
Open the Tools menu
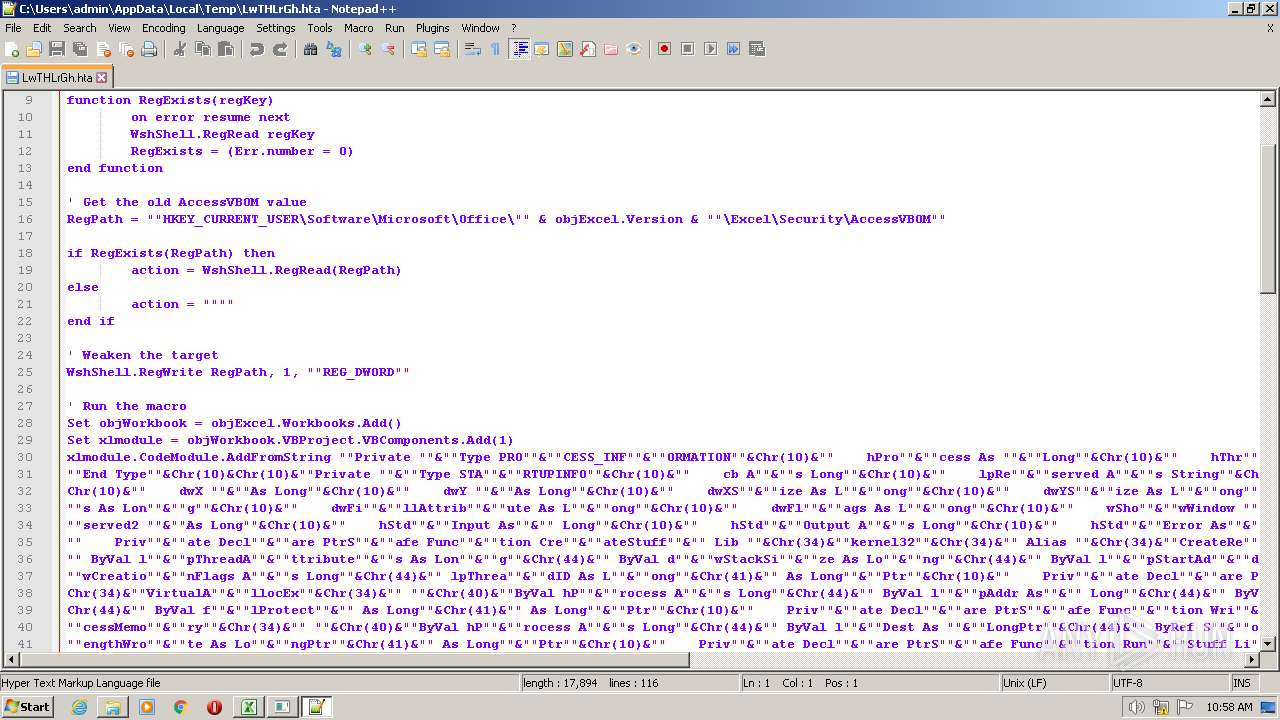(320, 28)
